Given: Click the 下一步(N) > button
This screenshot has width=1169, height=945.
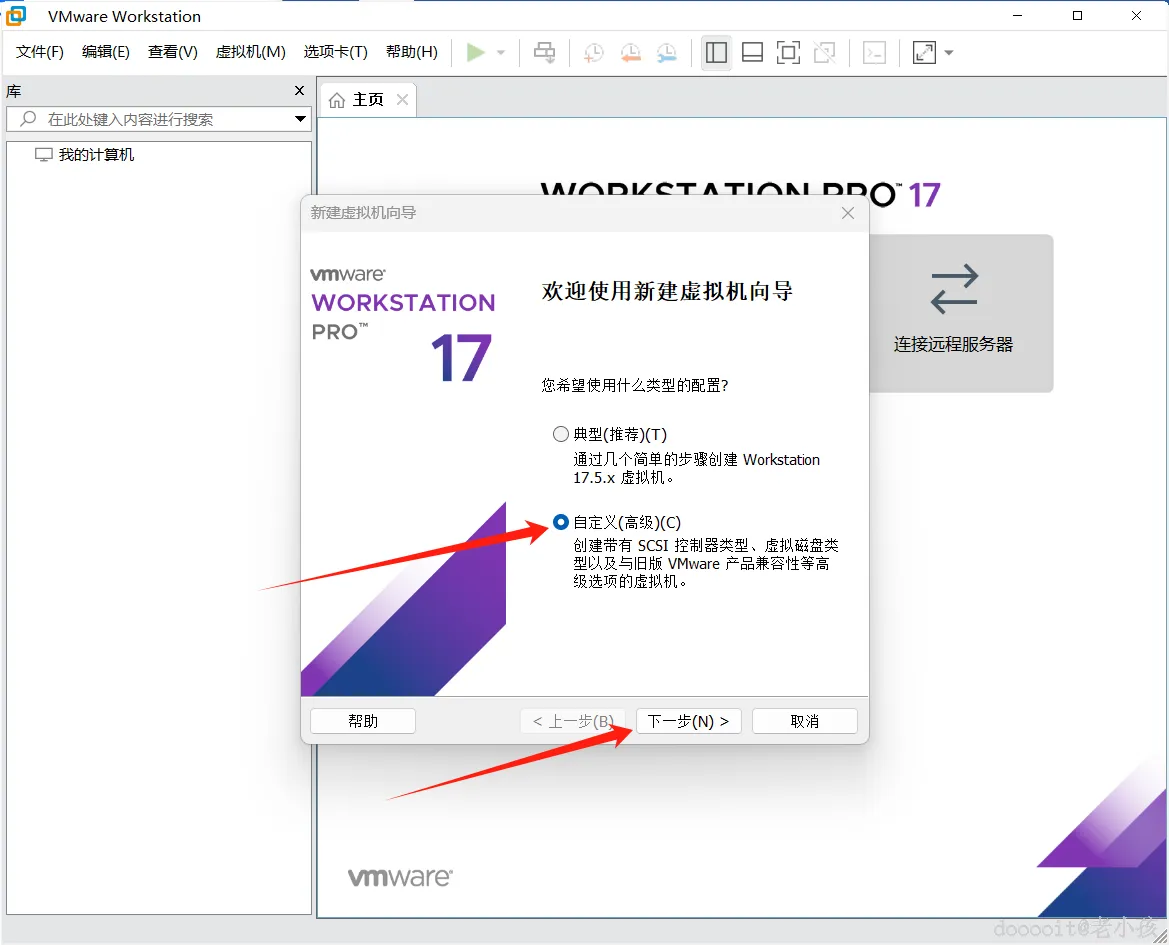Looking at the screenshot, I should tap(688, 721).
